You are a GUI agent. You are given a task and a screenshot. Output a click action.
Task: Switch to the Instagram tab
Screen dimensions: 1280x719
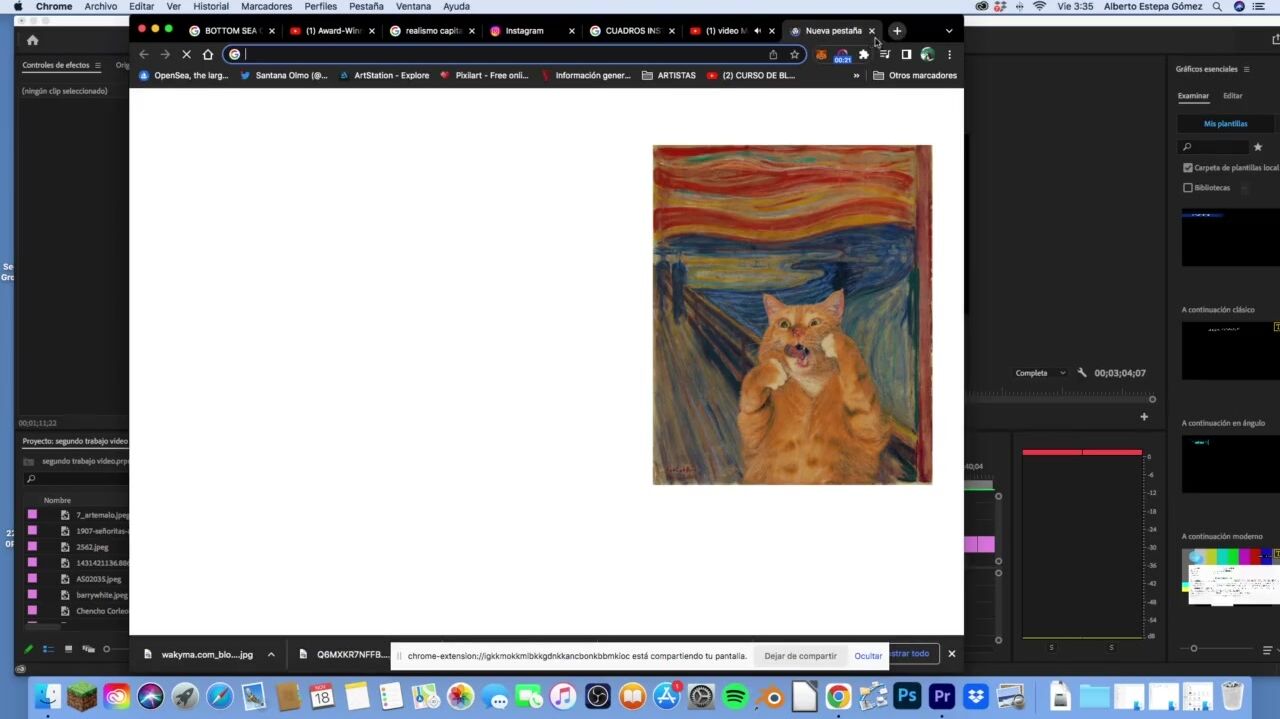525,31
